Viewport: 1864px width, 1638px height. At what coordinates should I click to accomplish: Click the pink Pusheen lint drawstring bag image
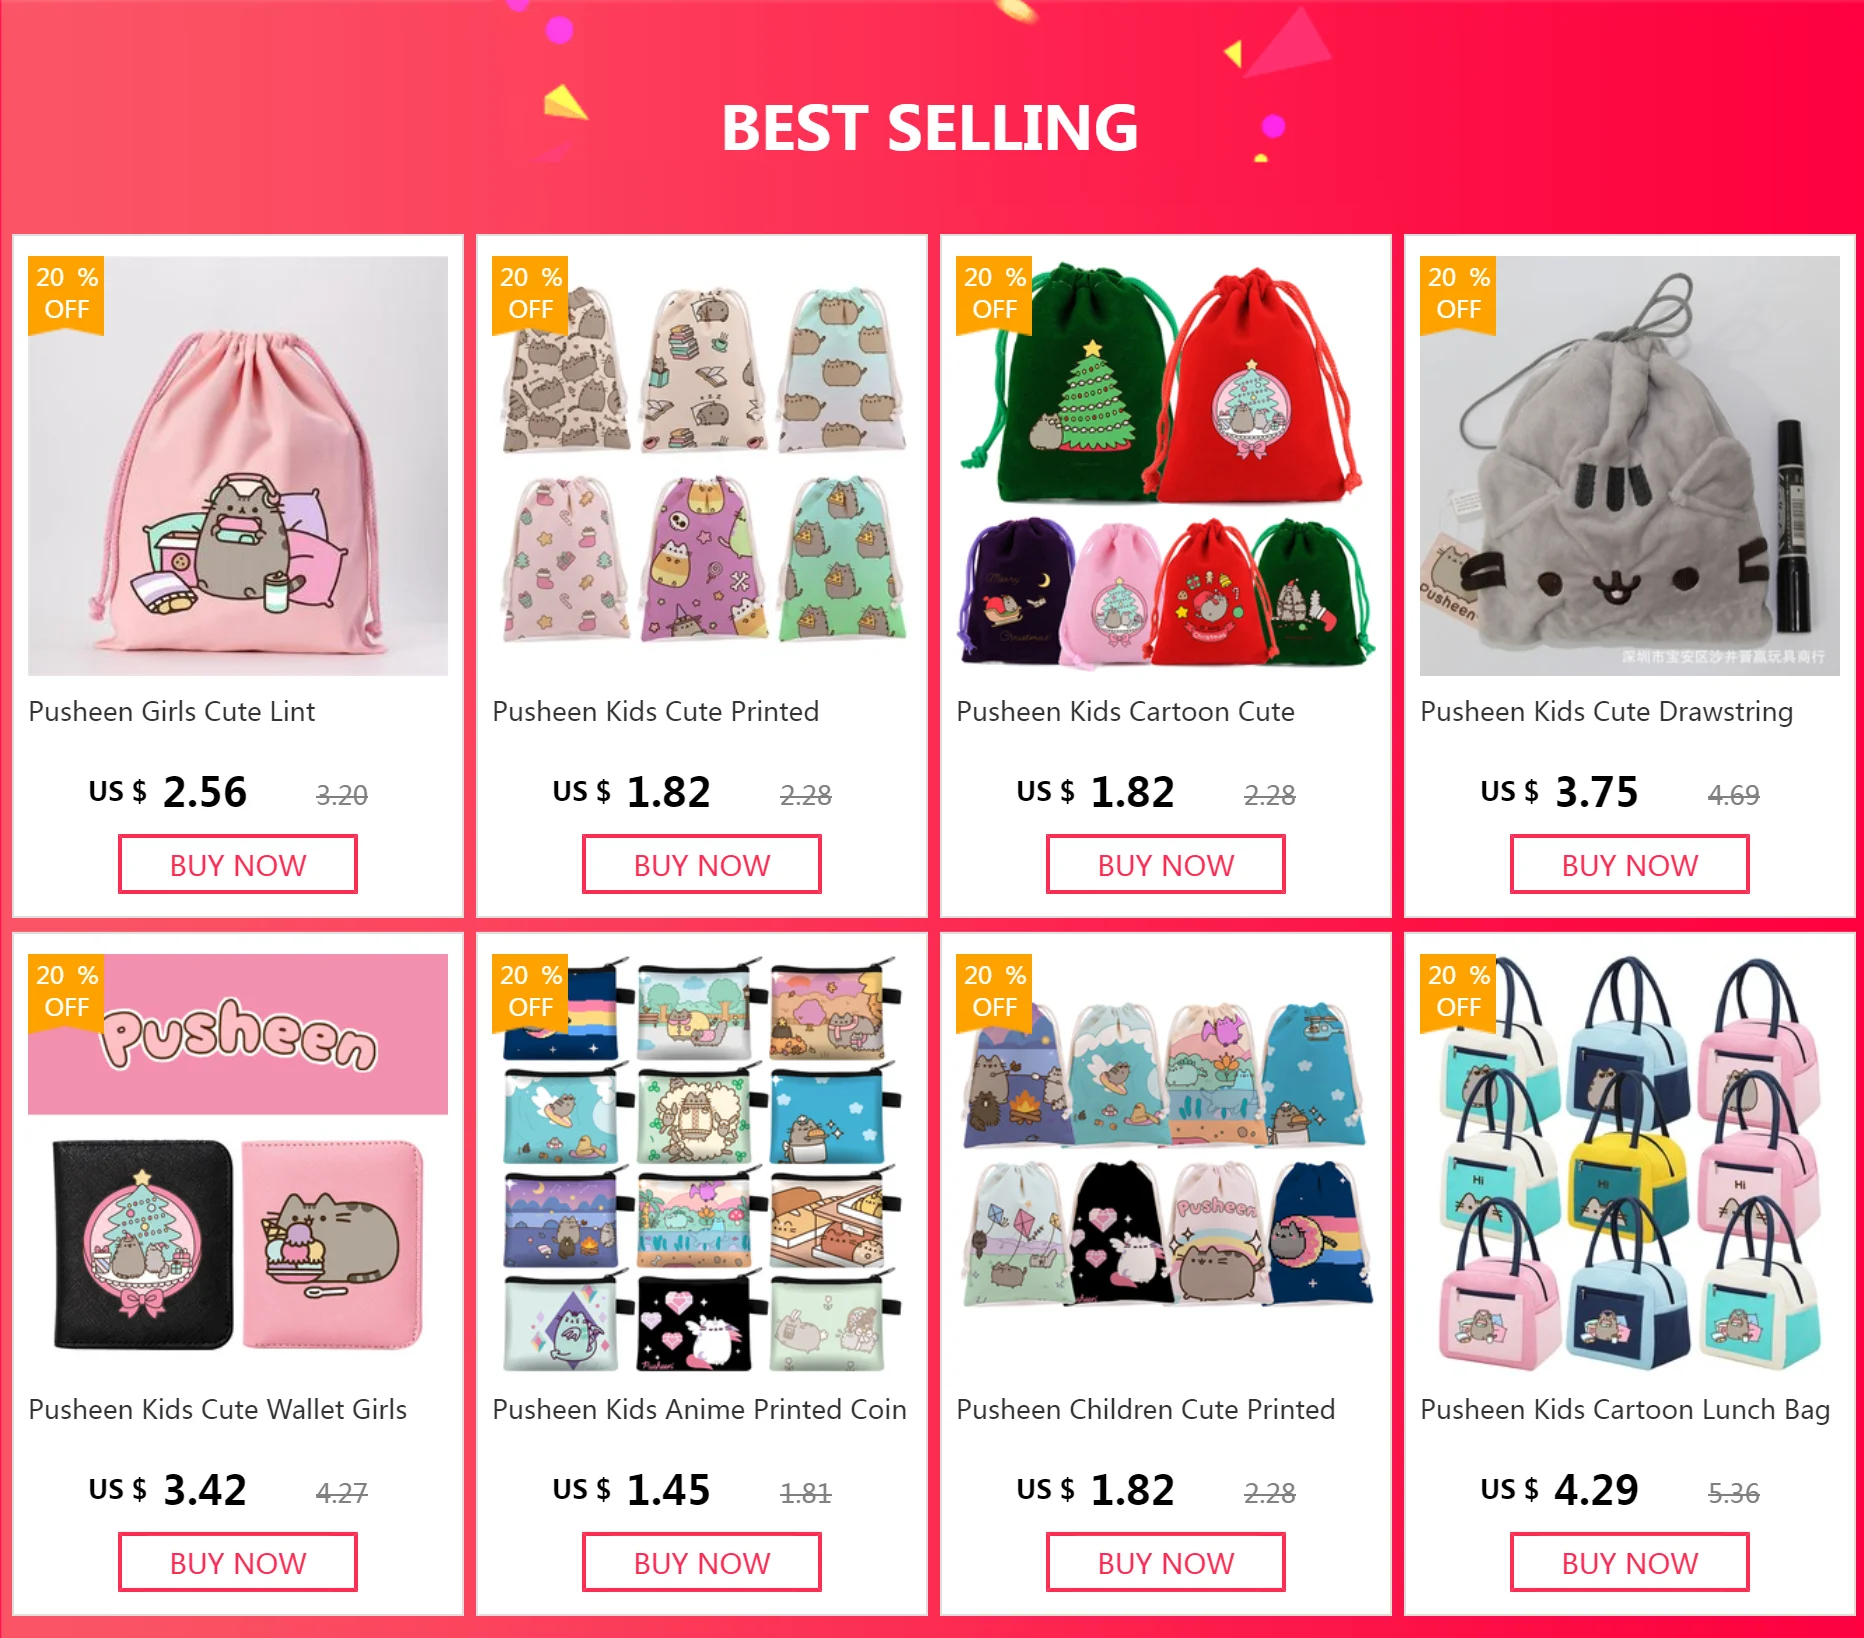click(x=238, y=466)
